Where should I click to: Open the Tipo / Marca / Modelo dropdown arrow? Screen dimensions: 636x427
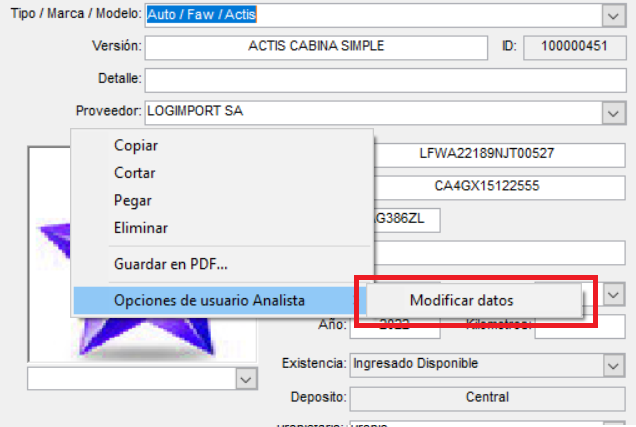pos(613,15)
